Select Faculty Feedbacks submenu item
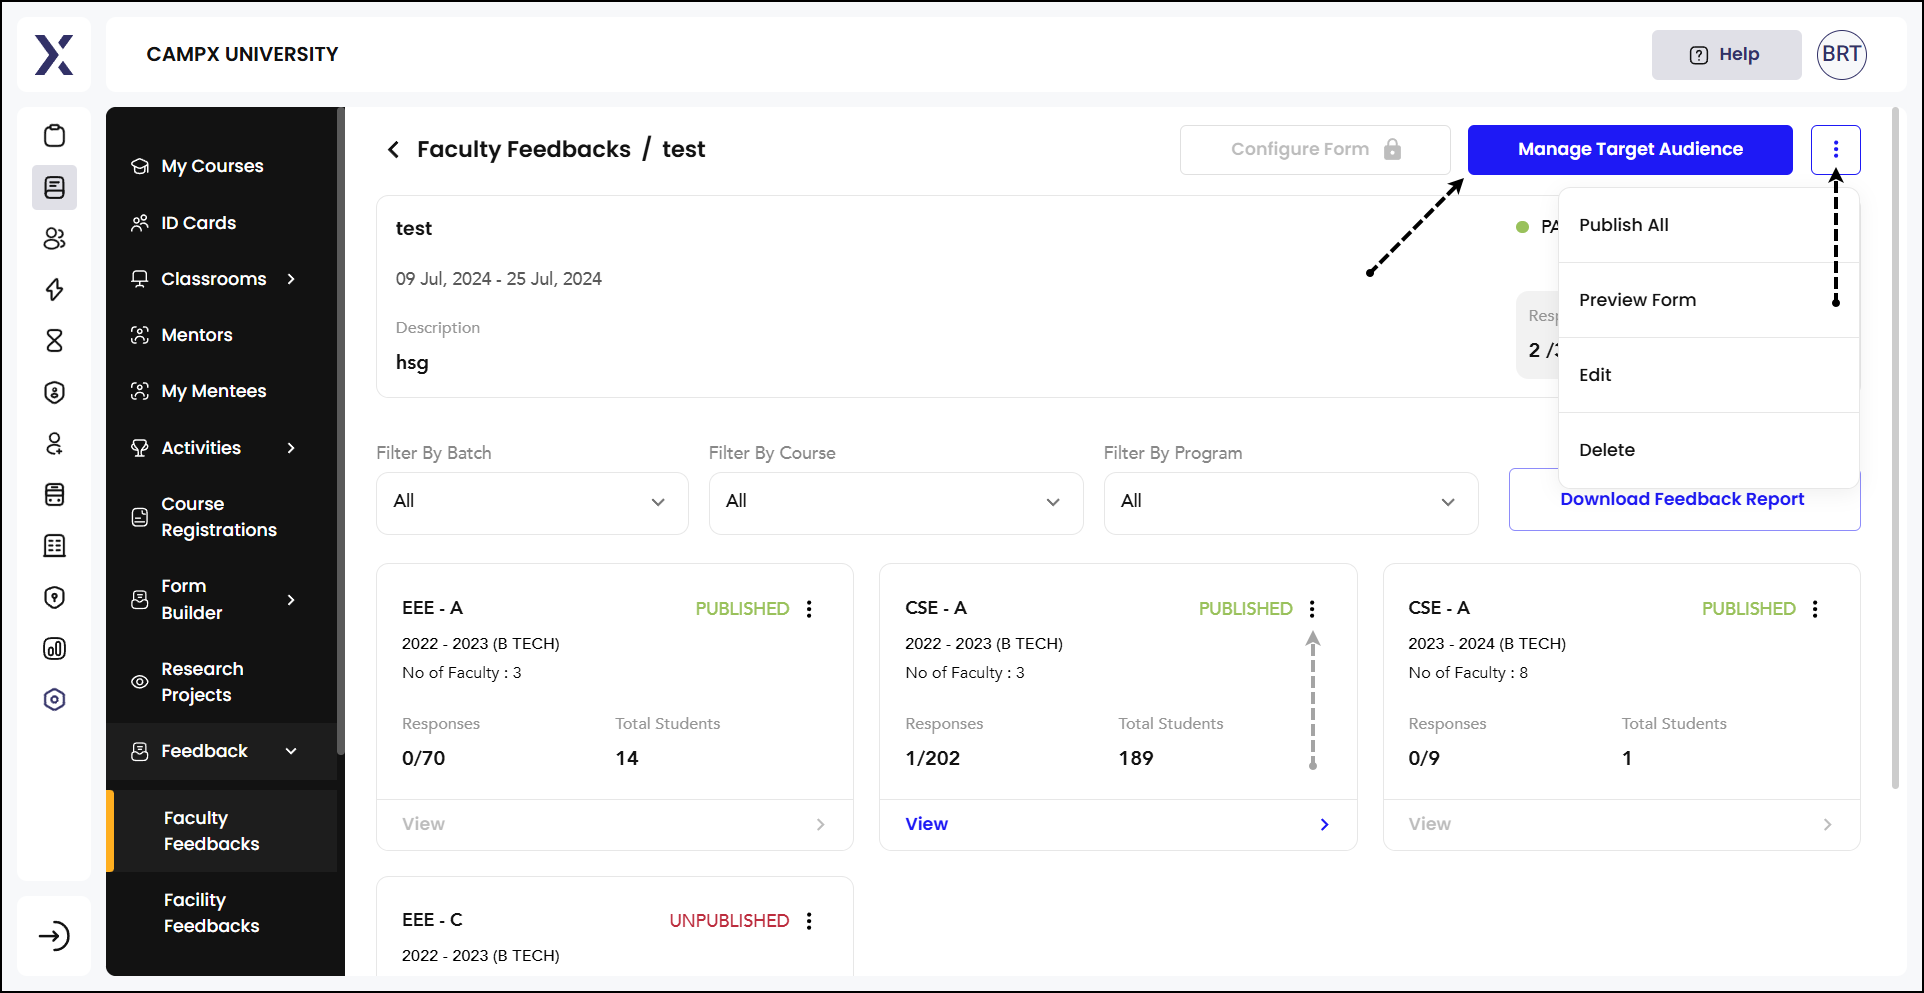 pos(222,831)
